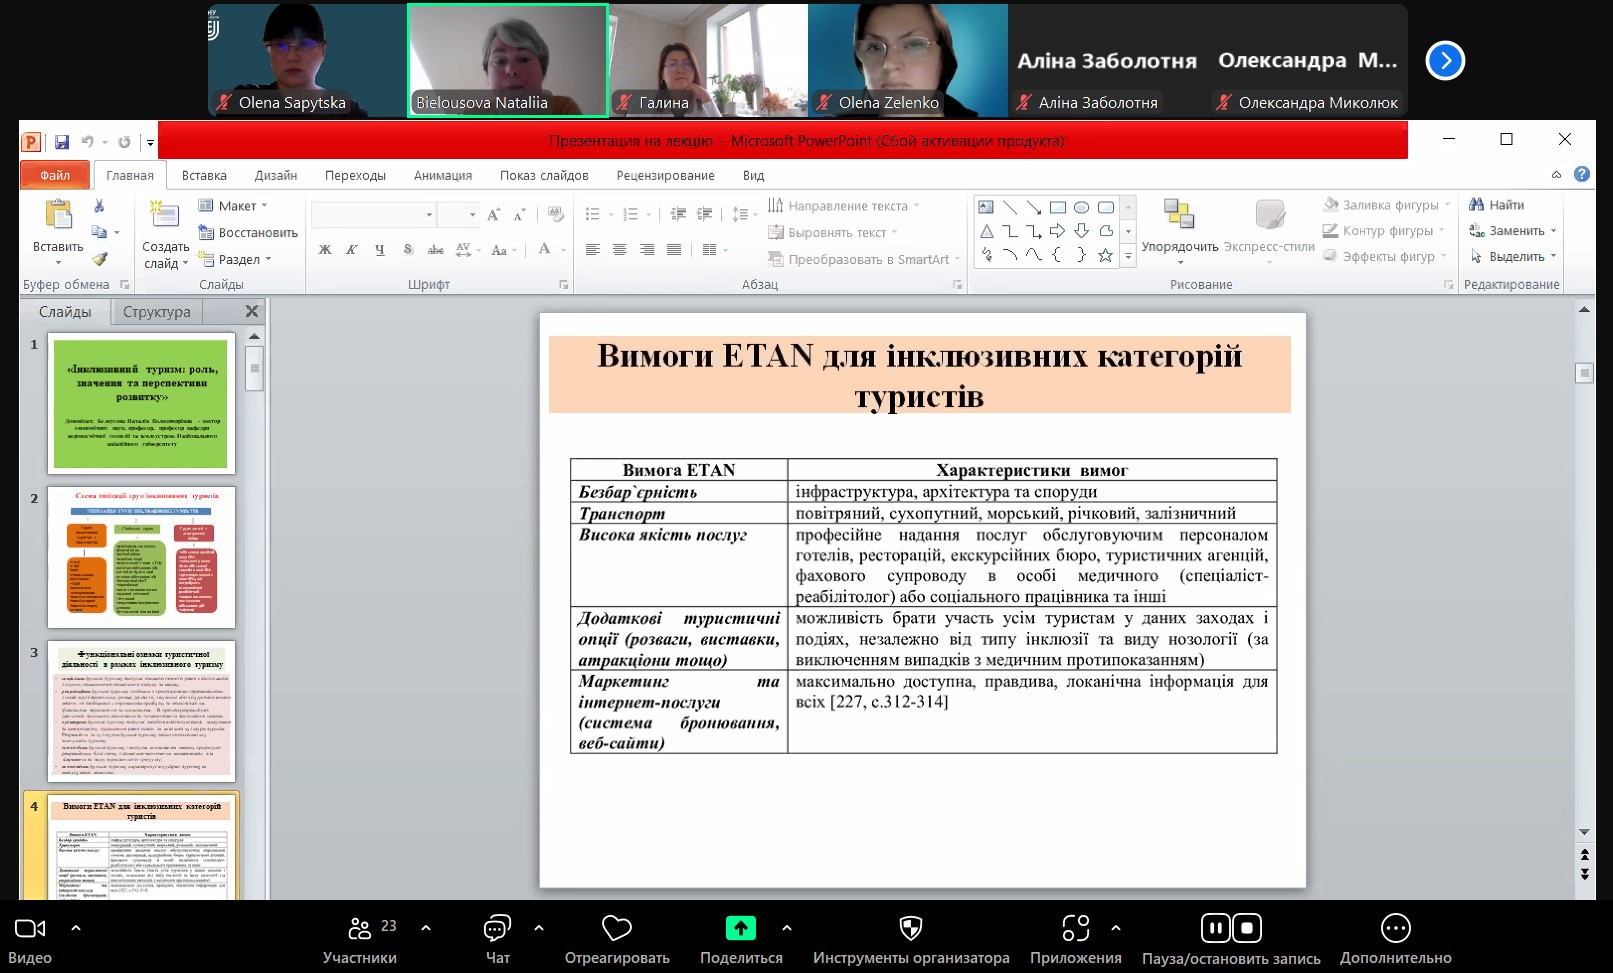The height and width of the screenshot is (973, 1613).
Task: Click the Decrease font size icon
Action: [519, 215]
